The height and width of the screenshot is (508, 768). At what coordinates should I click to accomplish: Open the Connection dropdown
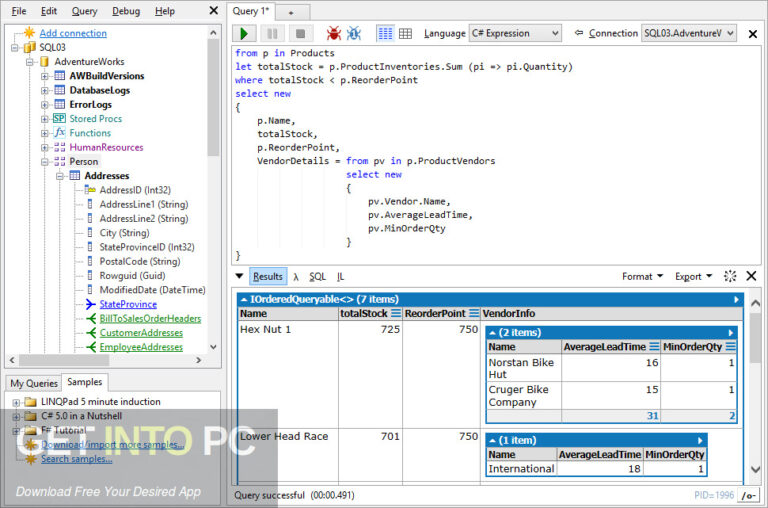click(x=689, y=33)
